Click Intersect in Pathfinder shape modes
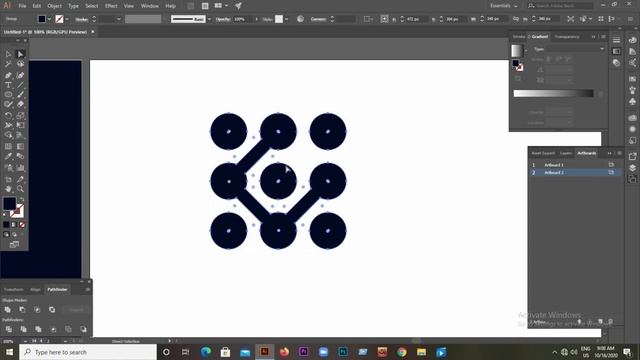640x360 pixels. click(37, 309)
